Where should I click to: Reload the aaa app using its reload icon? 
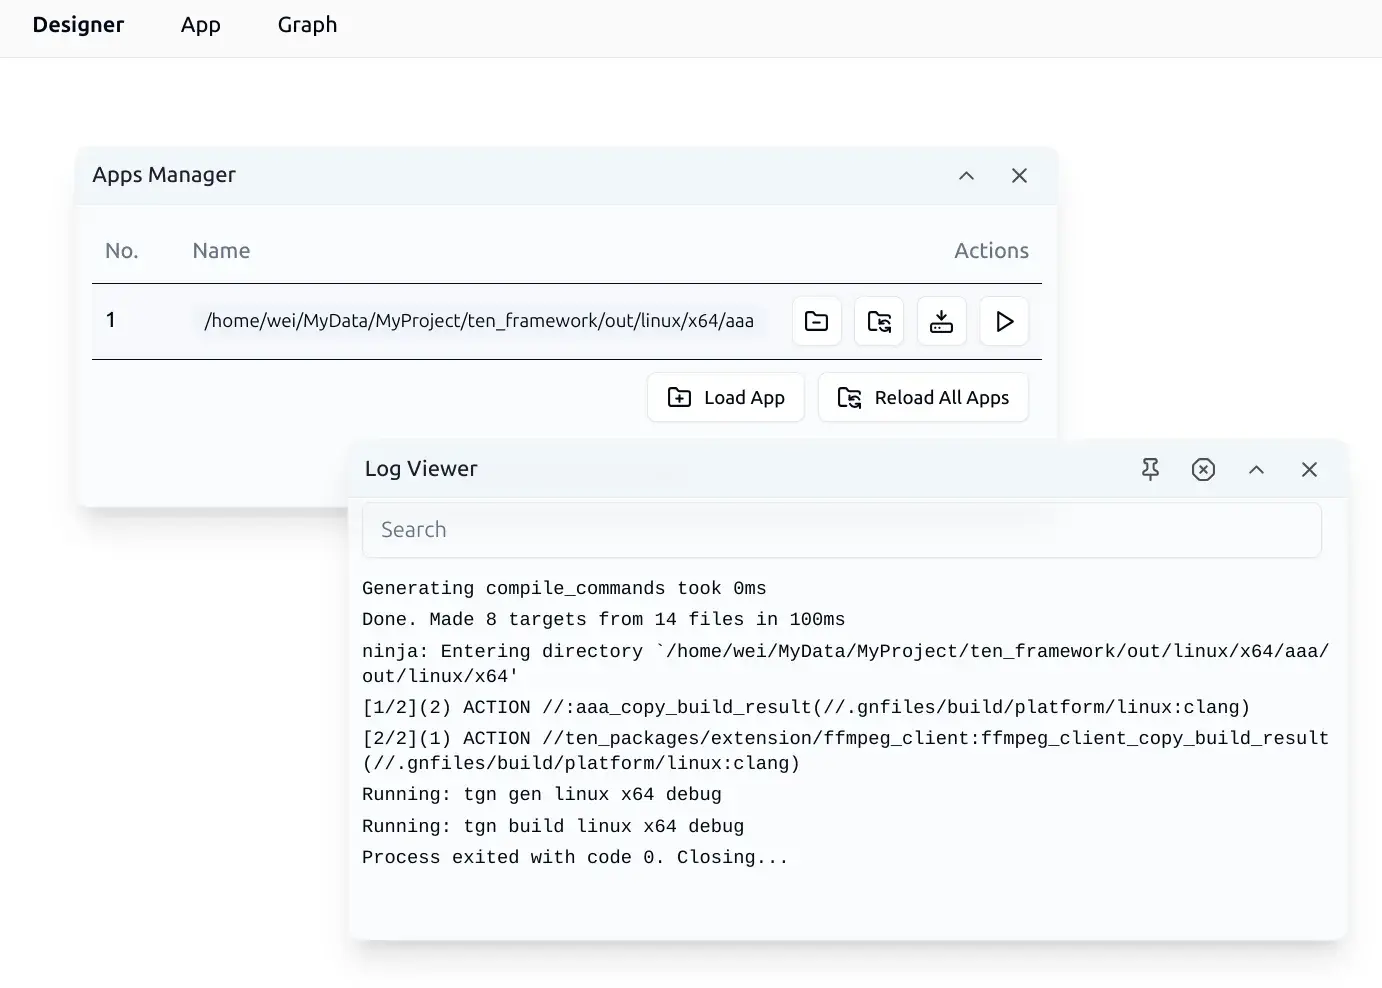[879, 321]
